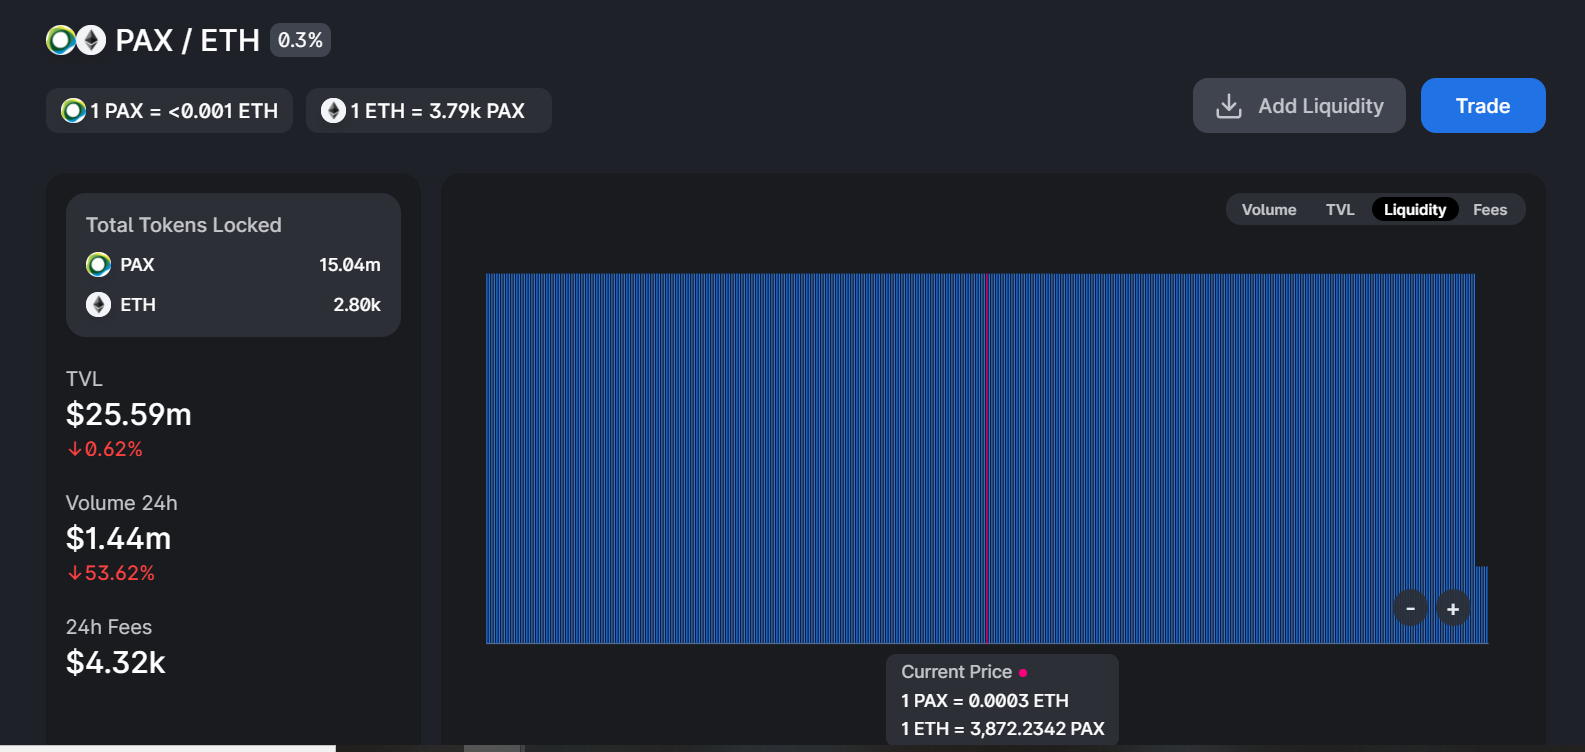The image size is (1585, 752).
Task: Select the Liquidity chart tab
Action: (x=1415, y=210)
